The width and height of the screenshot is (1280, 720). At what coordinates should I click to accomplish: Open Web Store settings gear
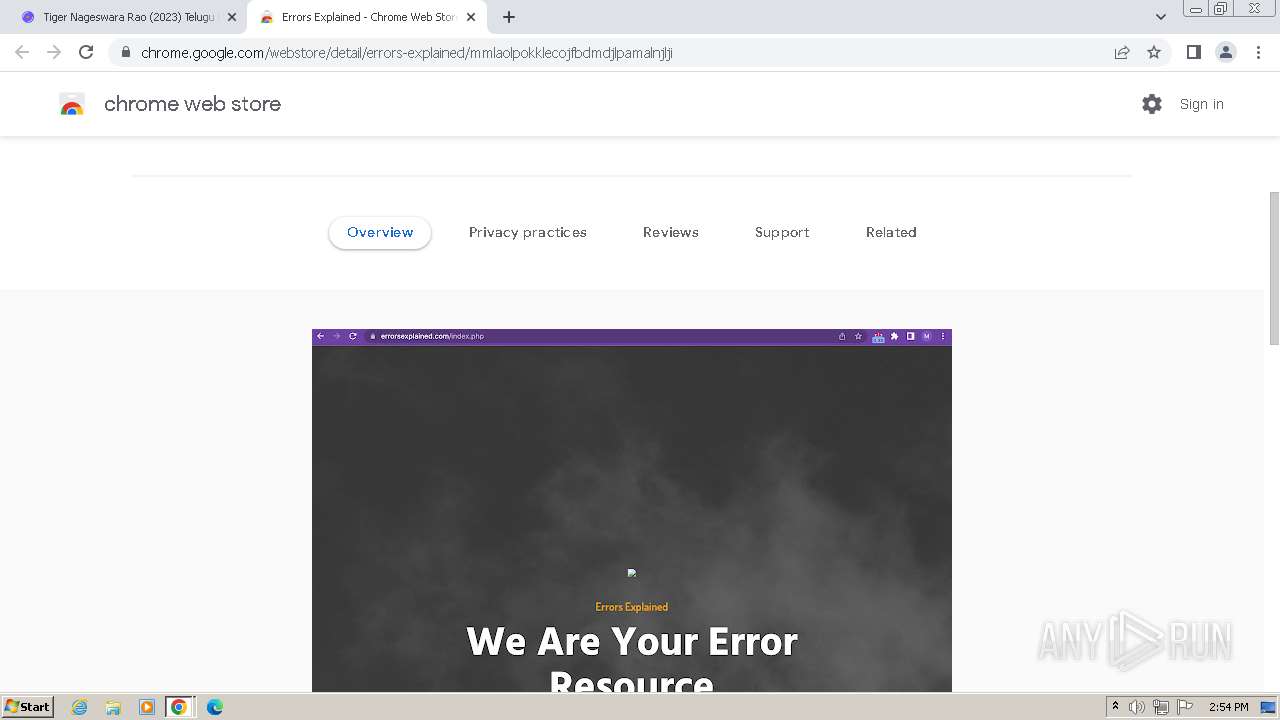[x=1152, y=104]
